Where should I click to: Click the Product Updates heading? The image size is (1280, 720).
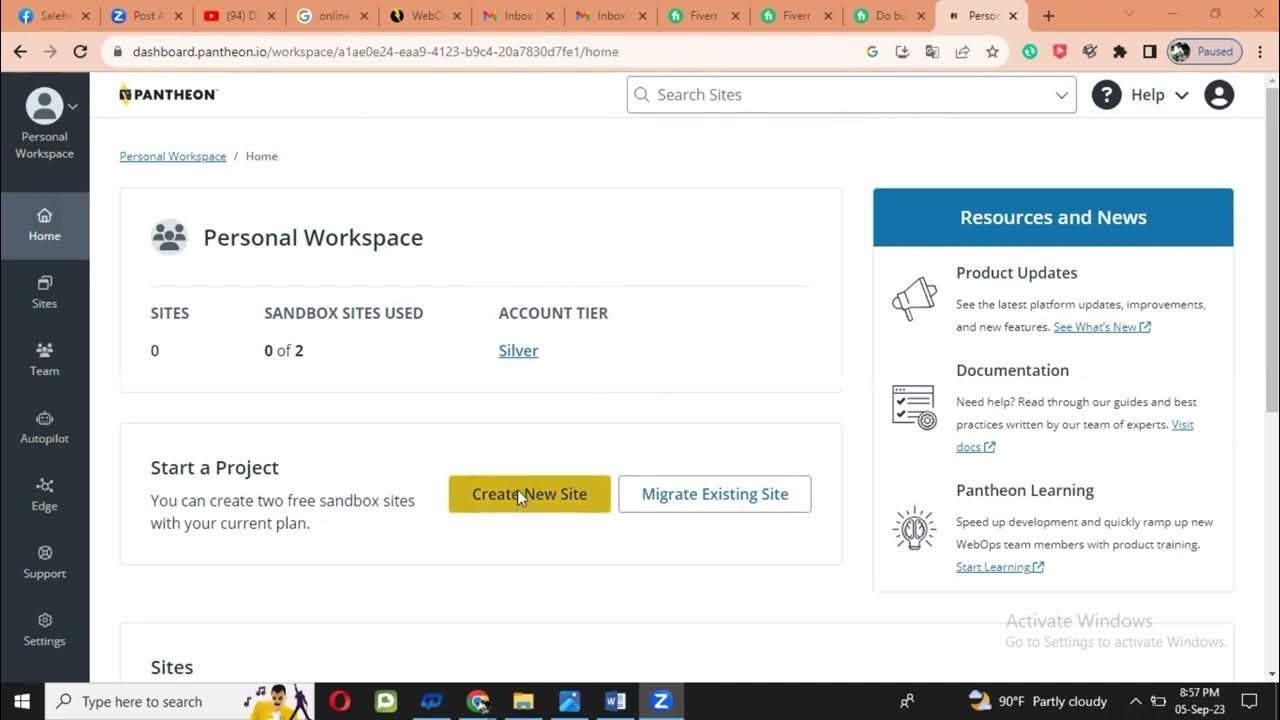(x=1016, y=273)
